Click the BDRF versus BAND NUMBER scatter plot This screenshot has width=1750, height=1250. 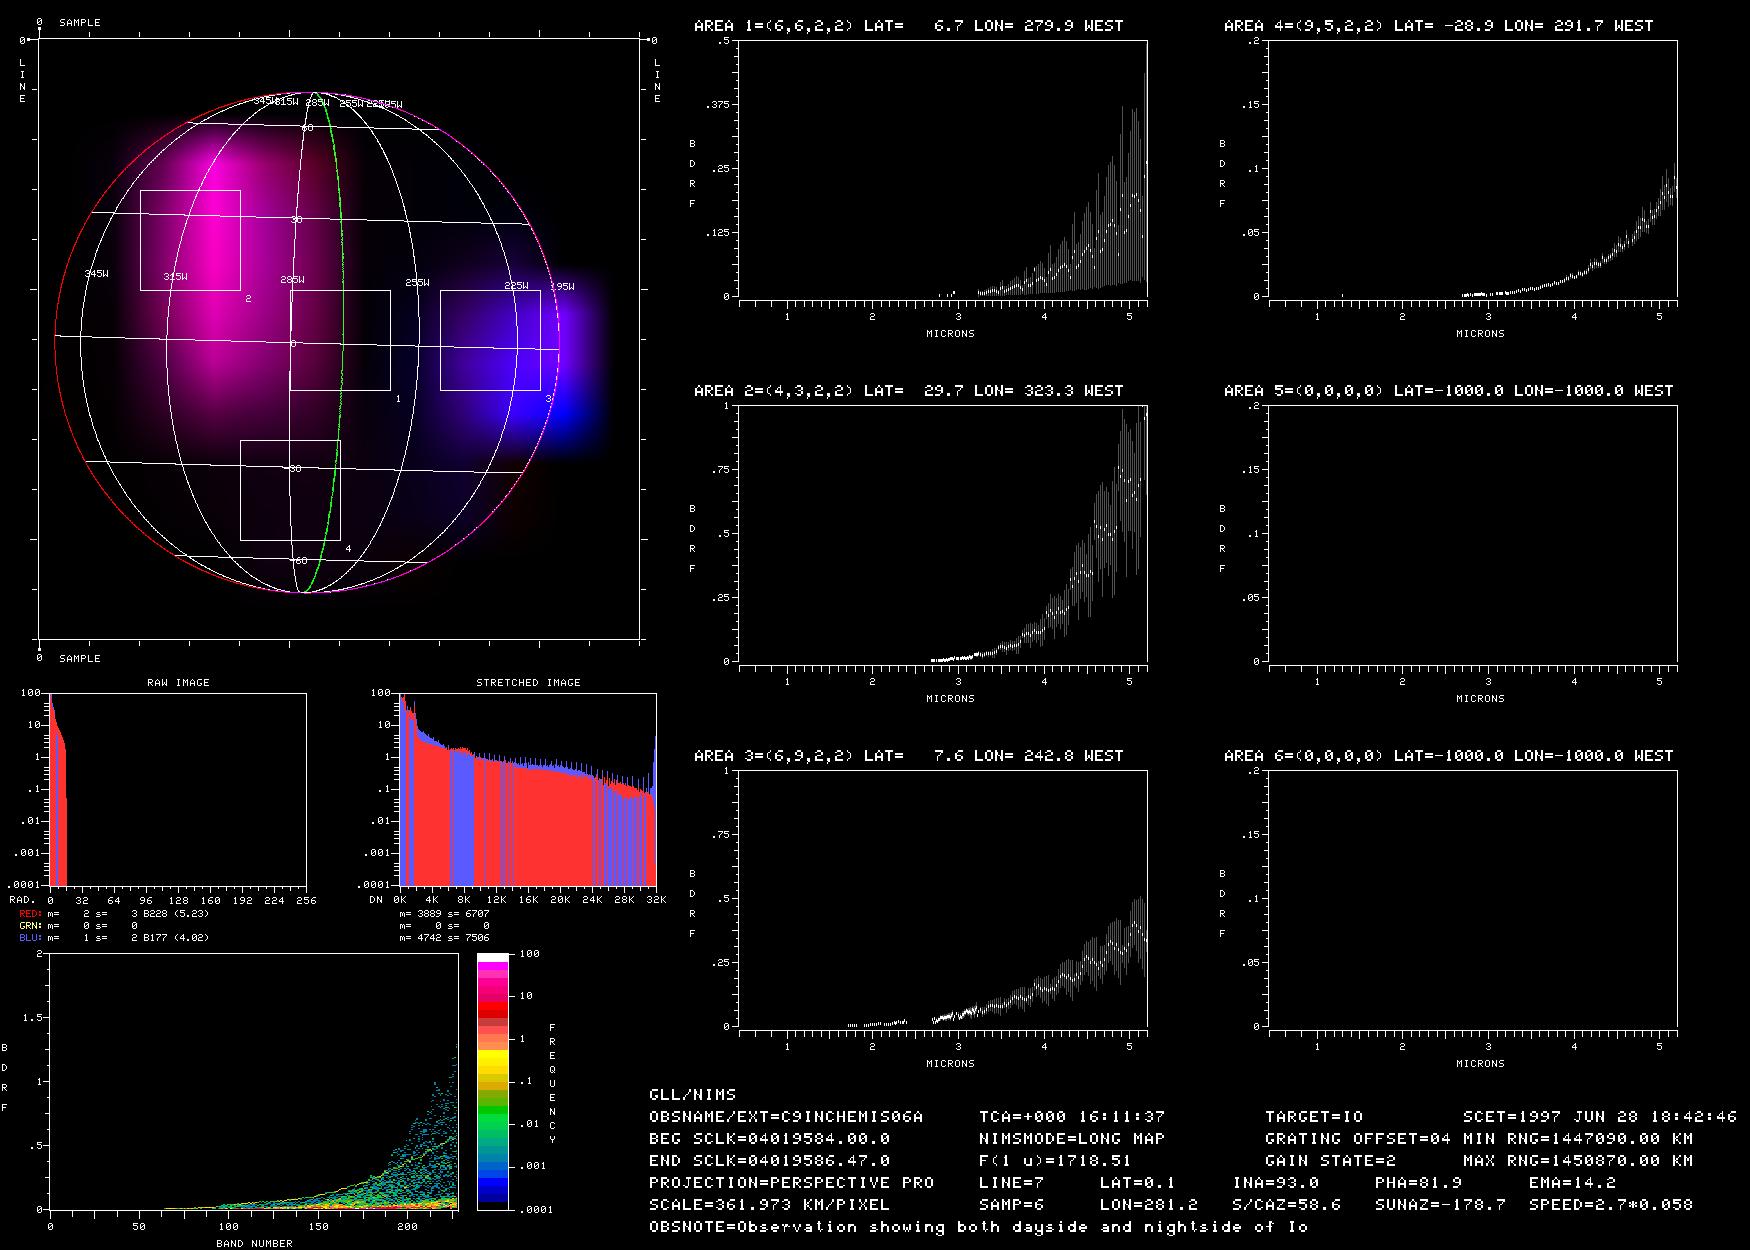point(254,1081)
